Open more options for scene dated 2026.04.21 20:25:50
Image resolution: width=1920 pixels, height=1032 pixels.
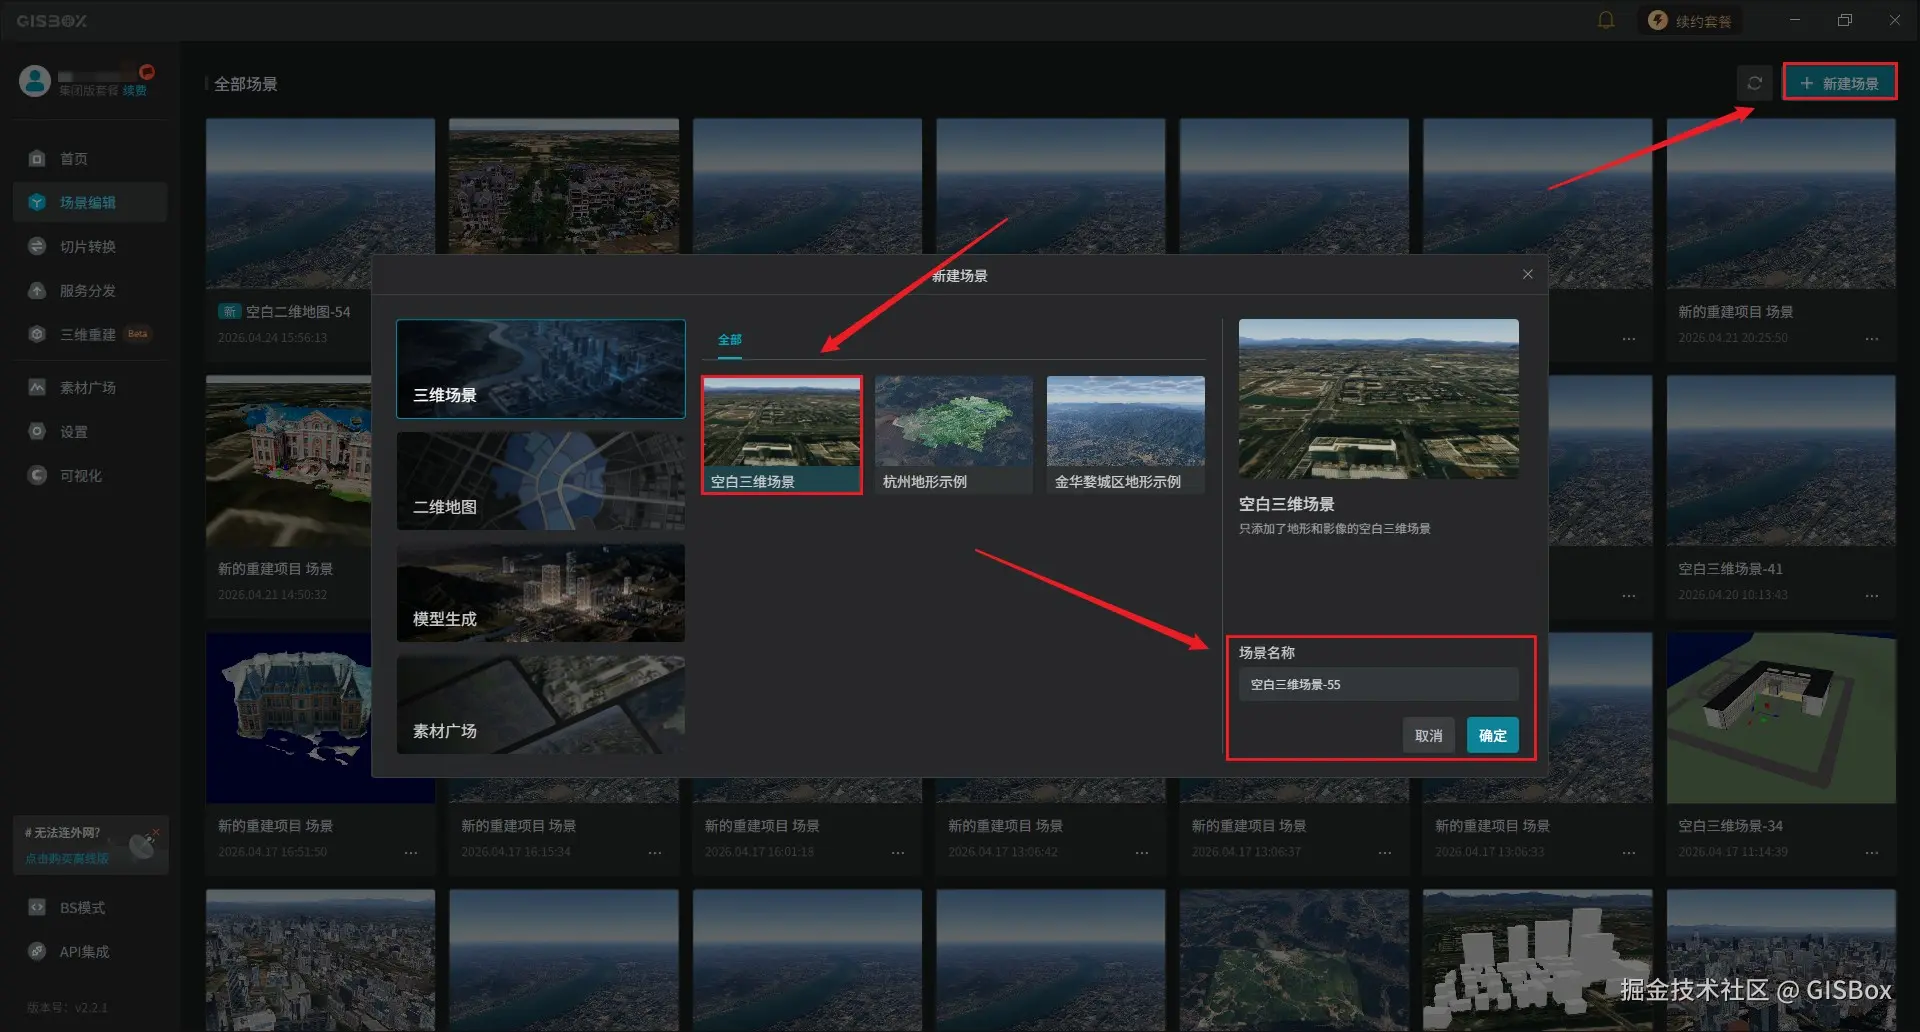(1871, 338)
